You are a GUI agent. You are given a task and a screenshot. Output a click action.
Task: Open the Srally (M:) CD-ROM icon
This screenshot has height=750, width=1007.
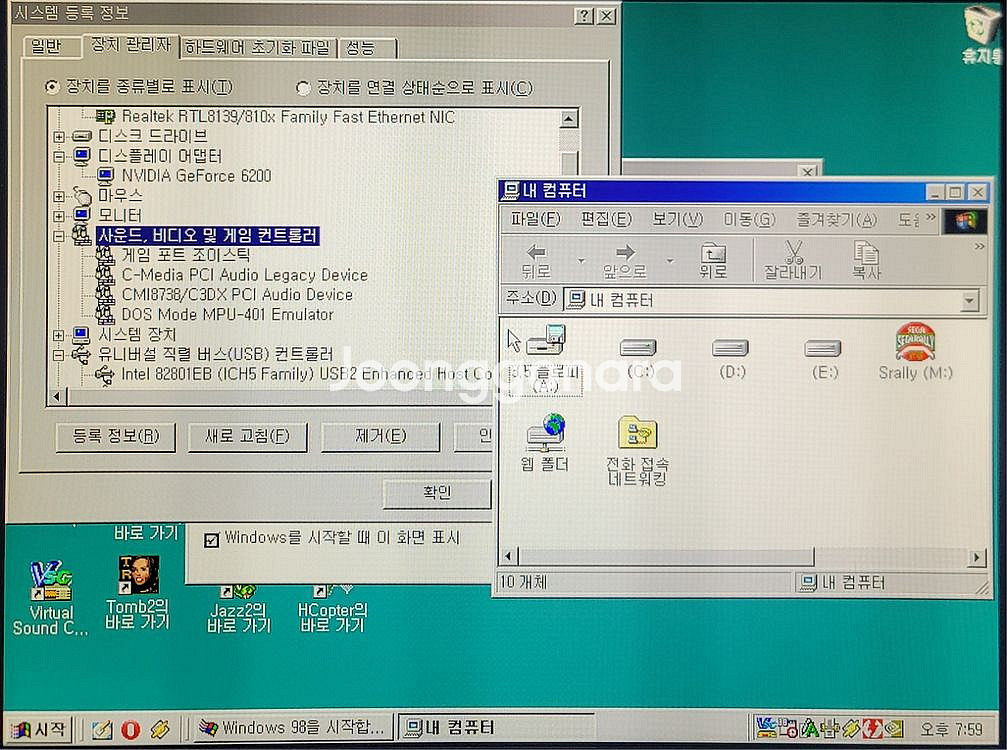[x=913, y=345]
